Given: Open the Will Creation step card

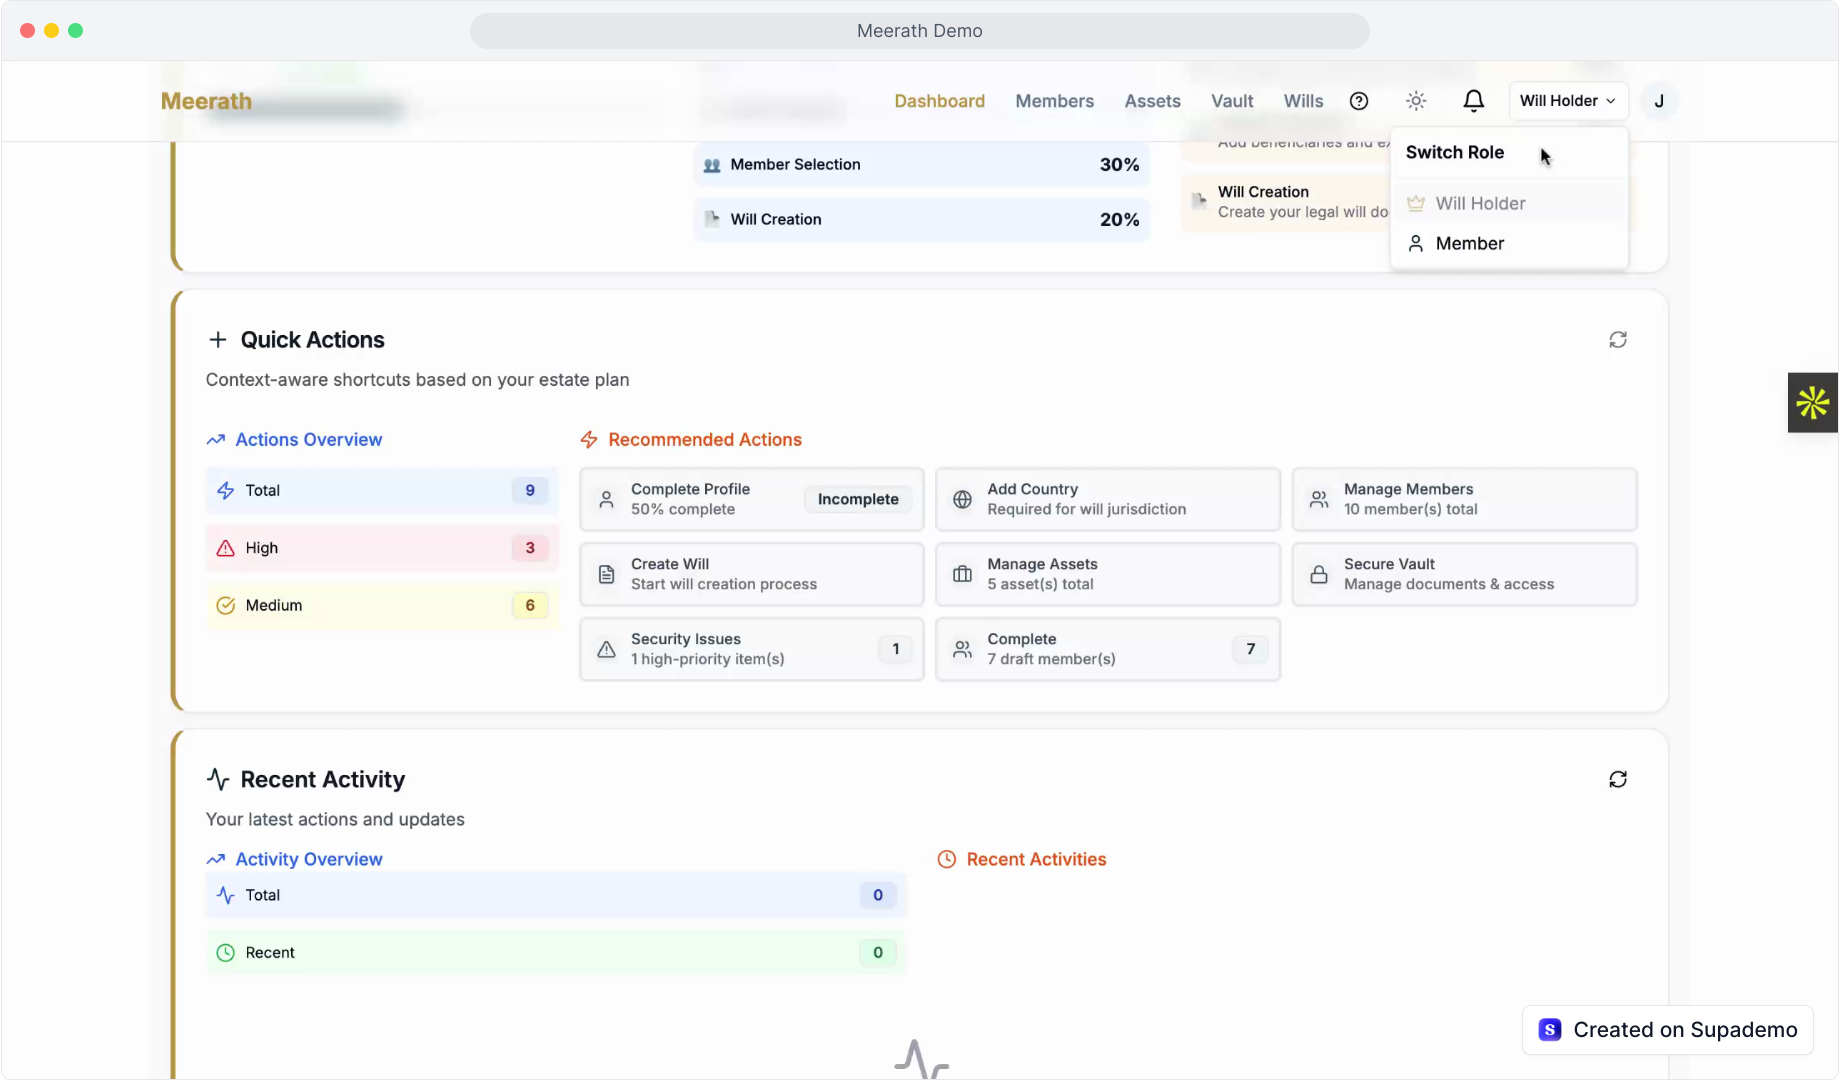Looking at the screenshot, I should 1285,201.
